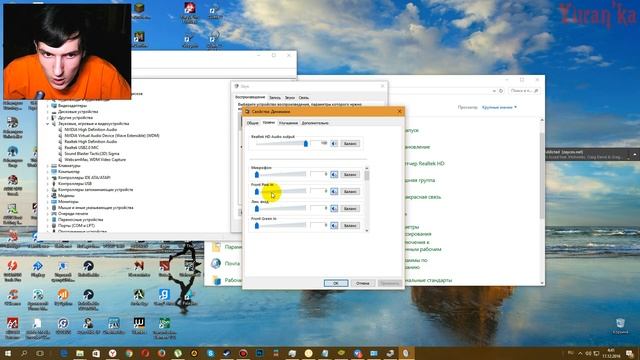Select Модемы node in Device Manager
The height and width of the screenshot is (360, 640).
click(x=66, y=196)
